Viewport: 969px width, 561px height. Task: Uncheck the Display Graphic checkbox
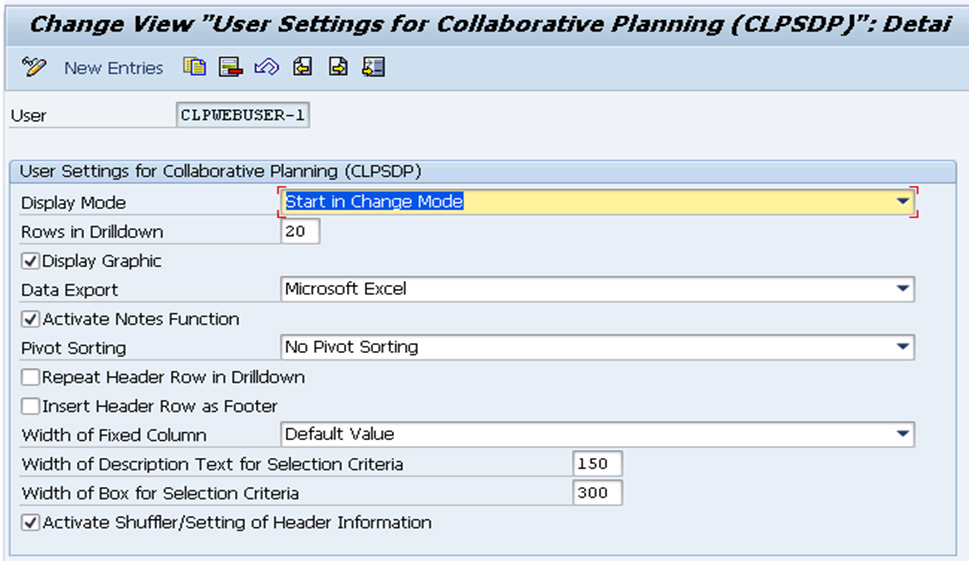click(x=30, y=261)
